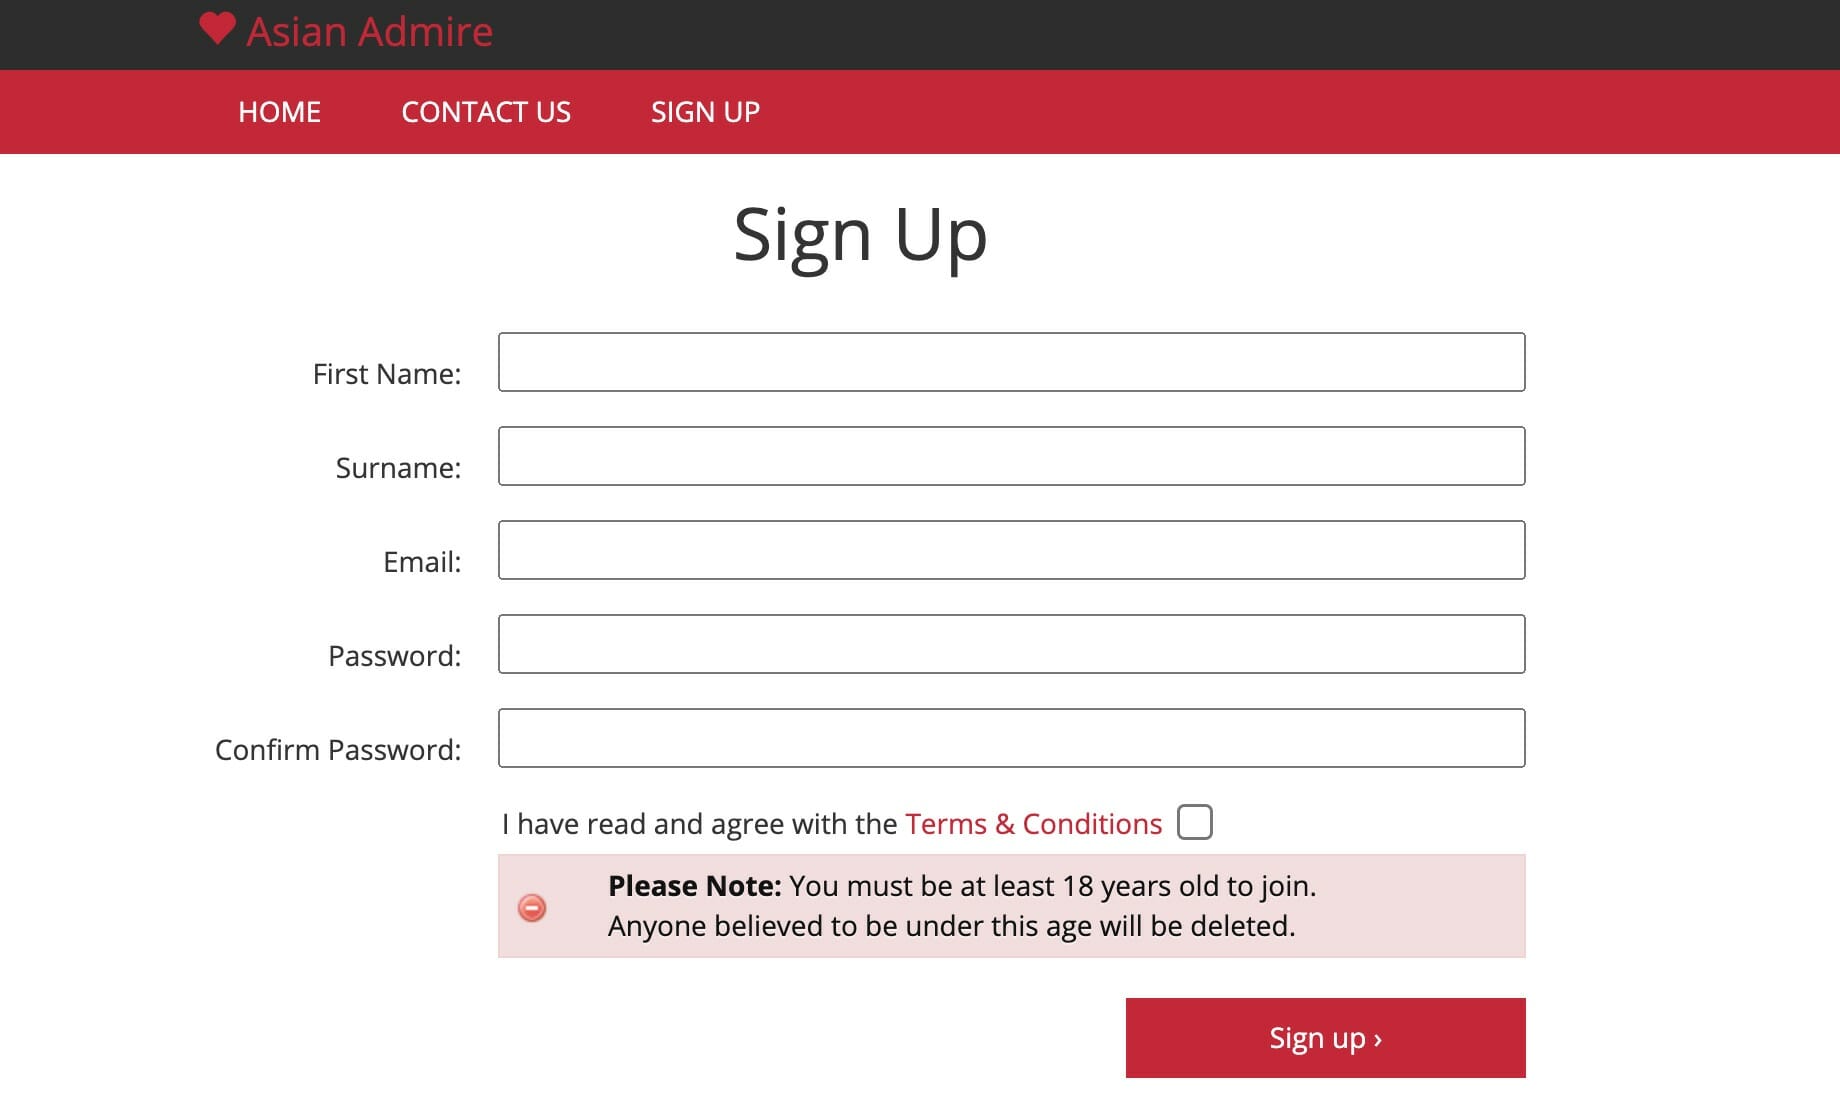Screen dimensions: 1840x1108
Task: Click the "Please Note" age notice text
Action: coord(960,906)
